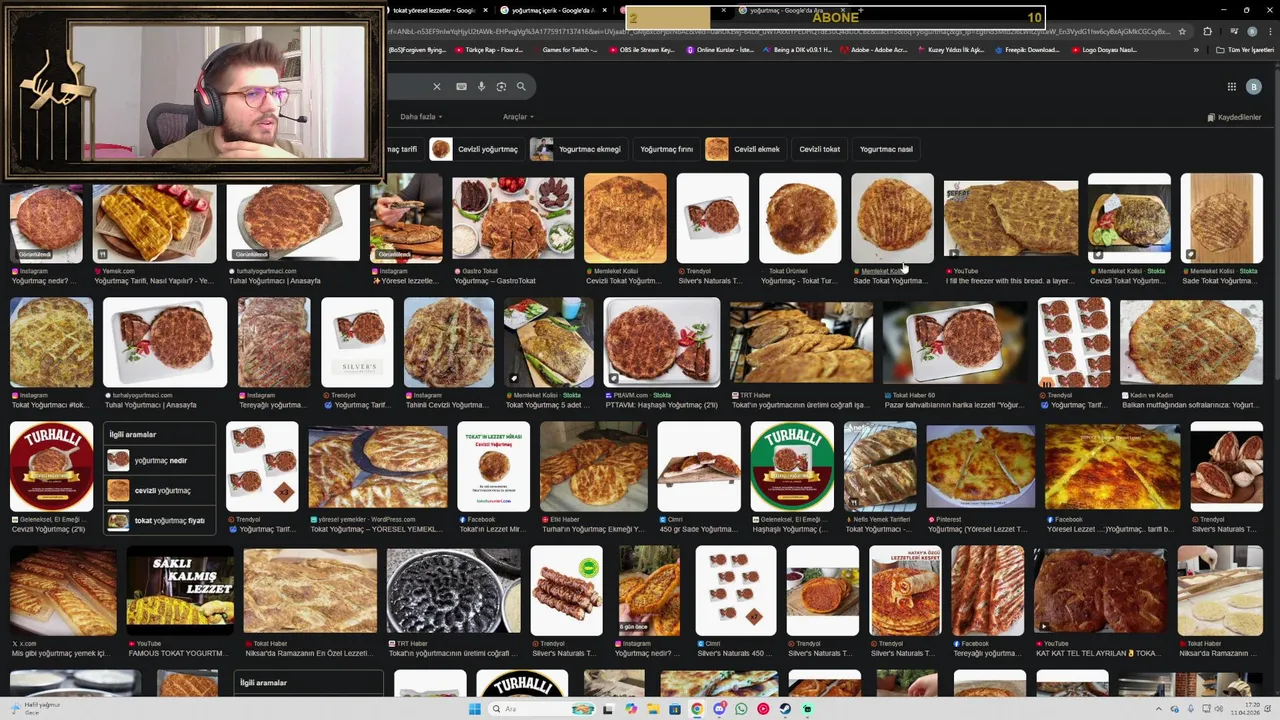
Task: Open Discord from the taskbar
Action: (x=719, y=709)
